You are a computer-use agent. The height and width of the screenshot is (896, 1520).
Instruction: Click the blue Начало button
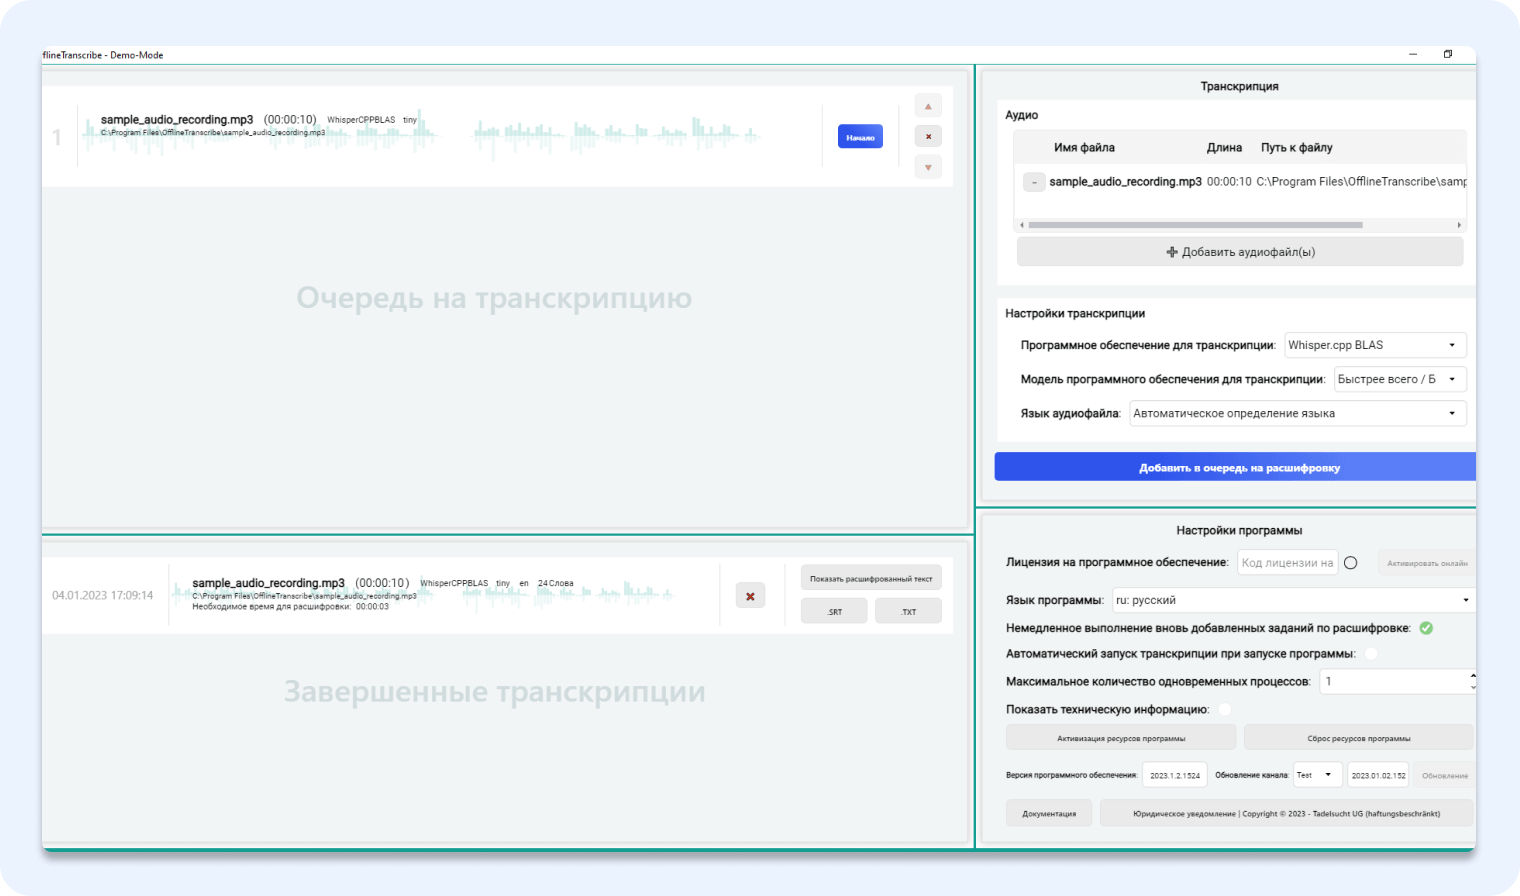point(860,137)
